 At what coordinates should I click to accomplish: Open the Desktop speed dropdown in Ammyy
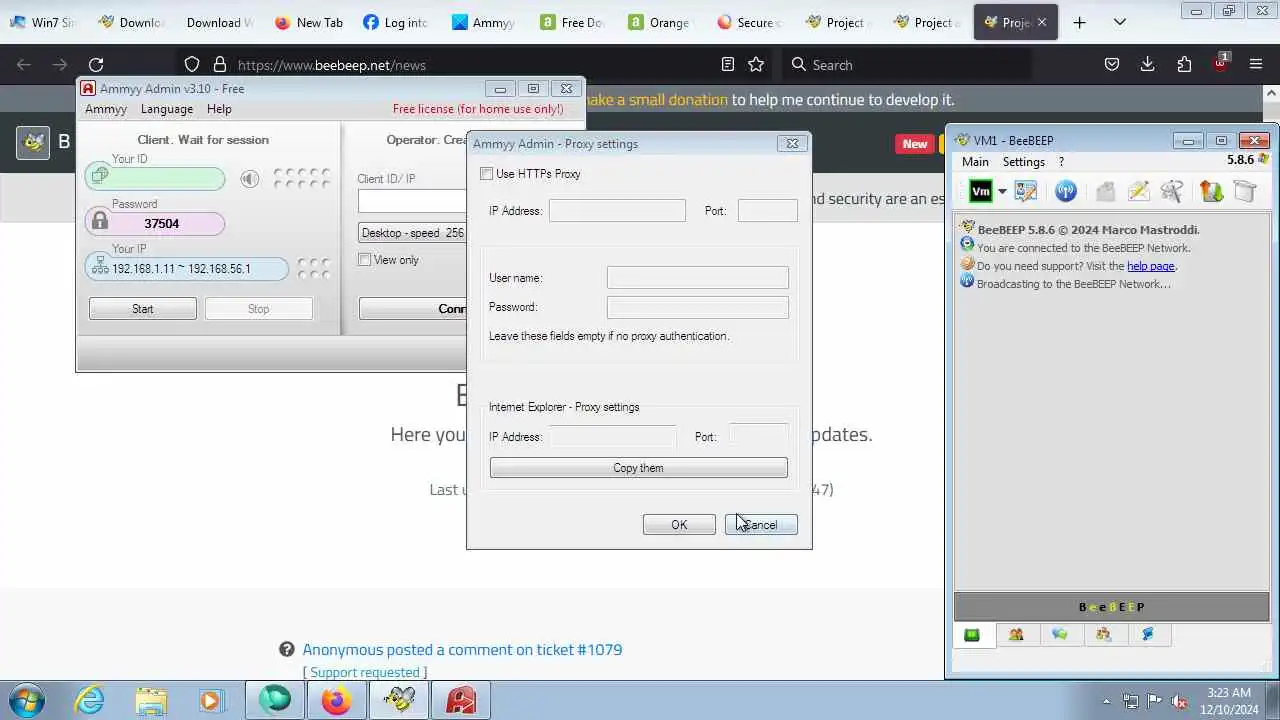412,233
